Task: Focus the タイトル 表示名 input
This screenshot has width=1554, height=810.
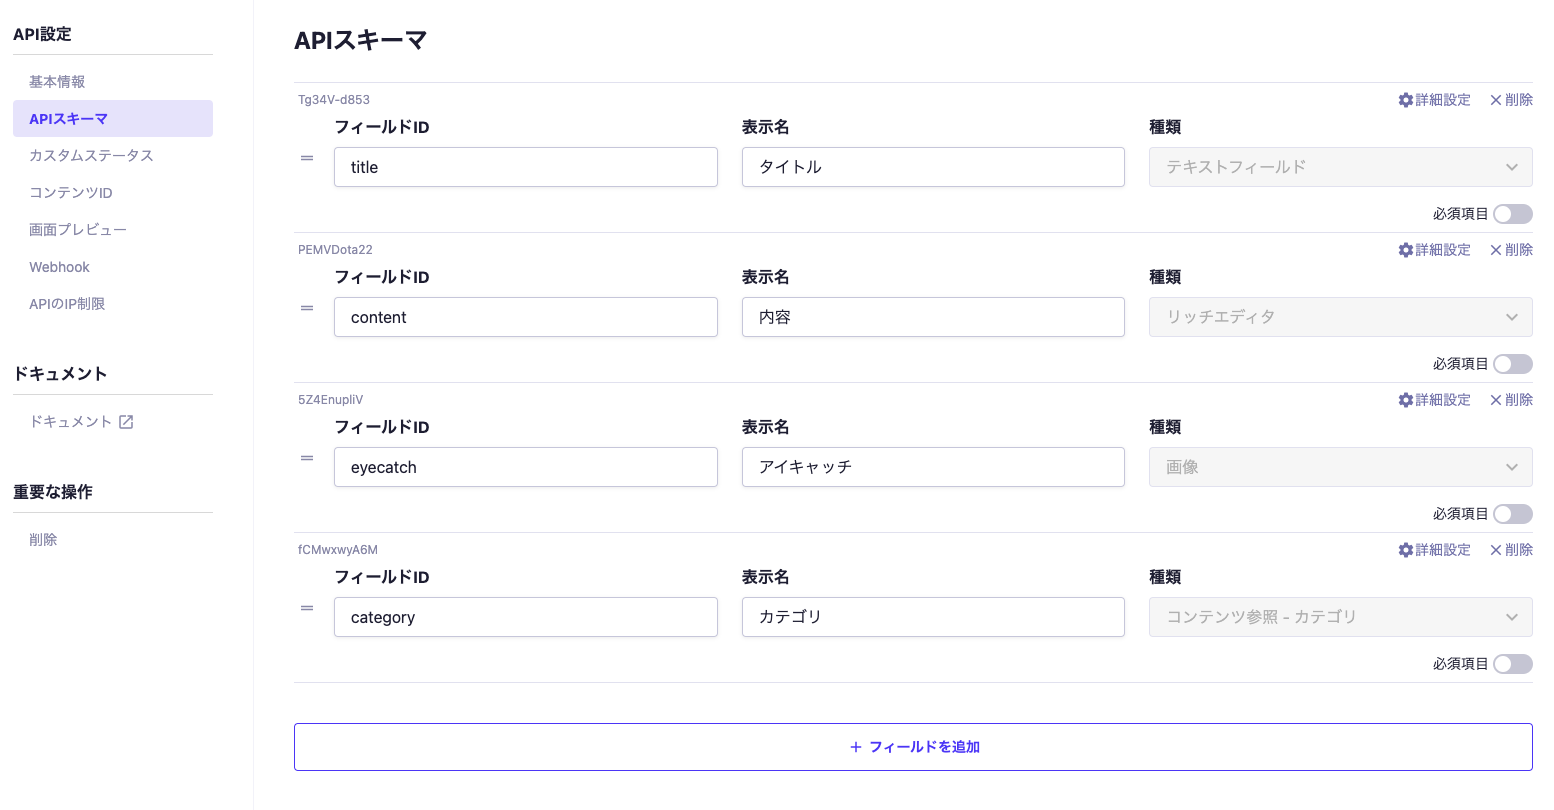Action: point(933,167)
